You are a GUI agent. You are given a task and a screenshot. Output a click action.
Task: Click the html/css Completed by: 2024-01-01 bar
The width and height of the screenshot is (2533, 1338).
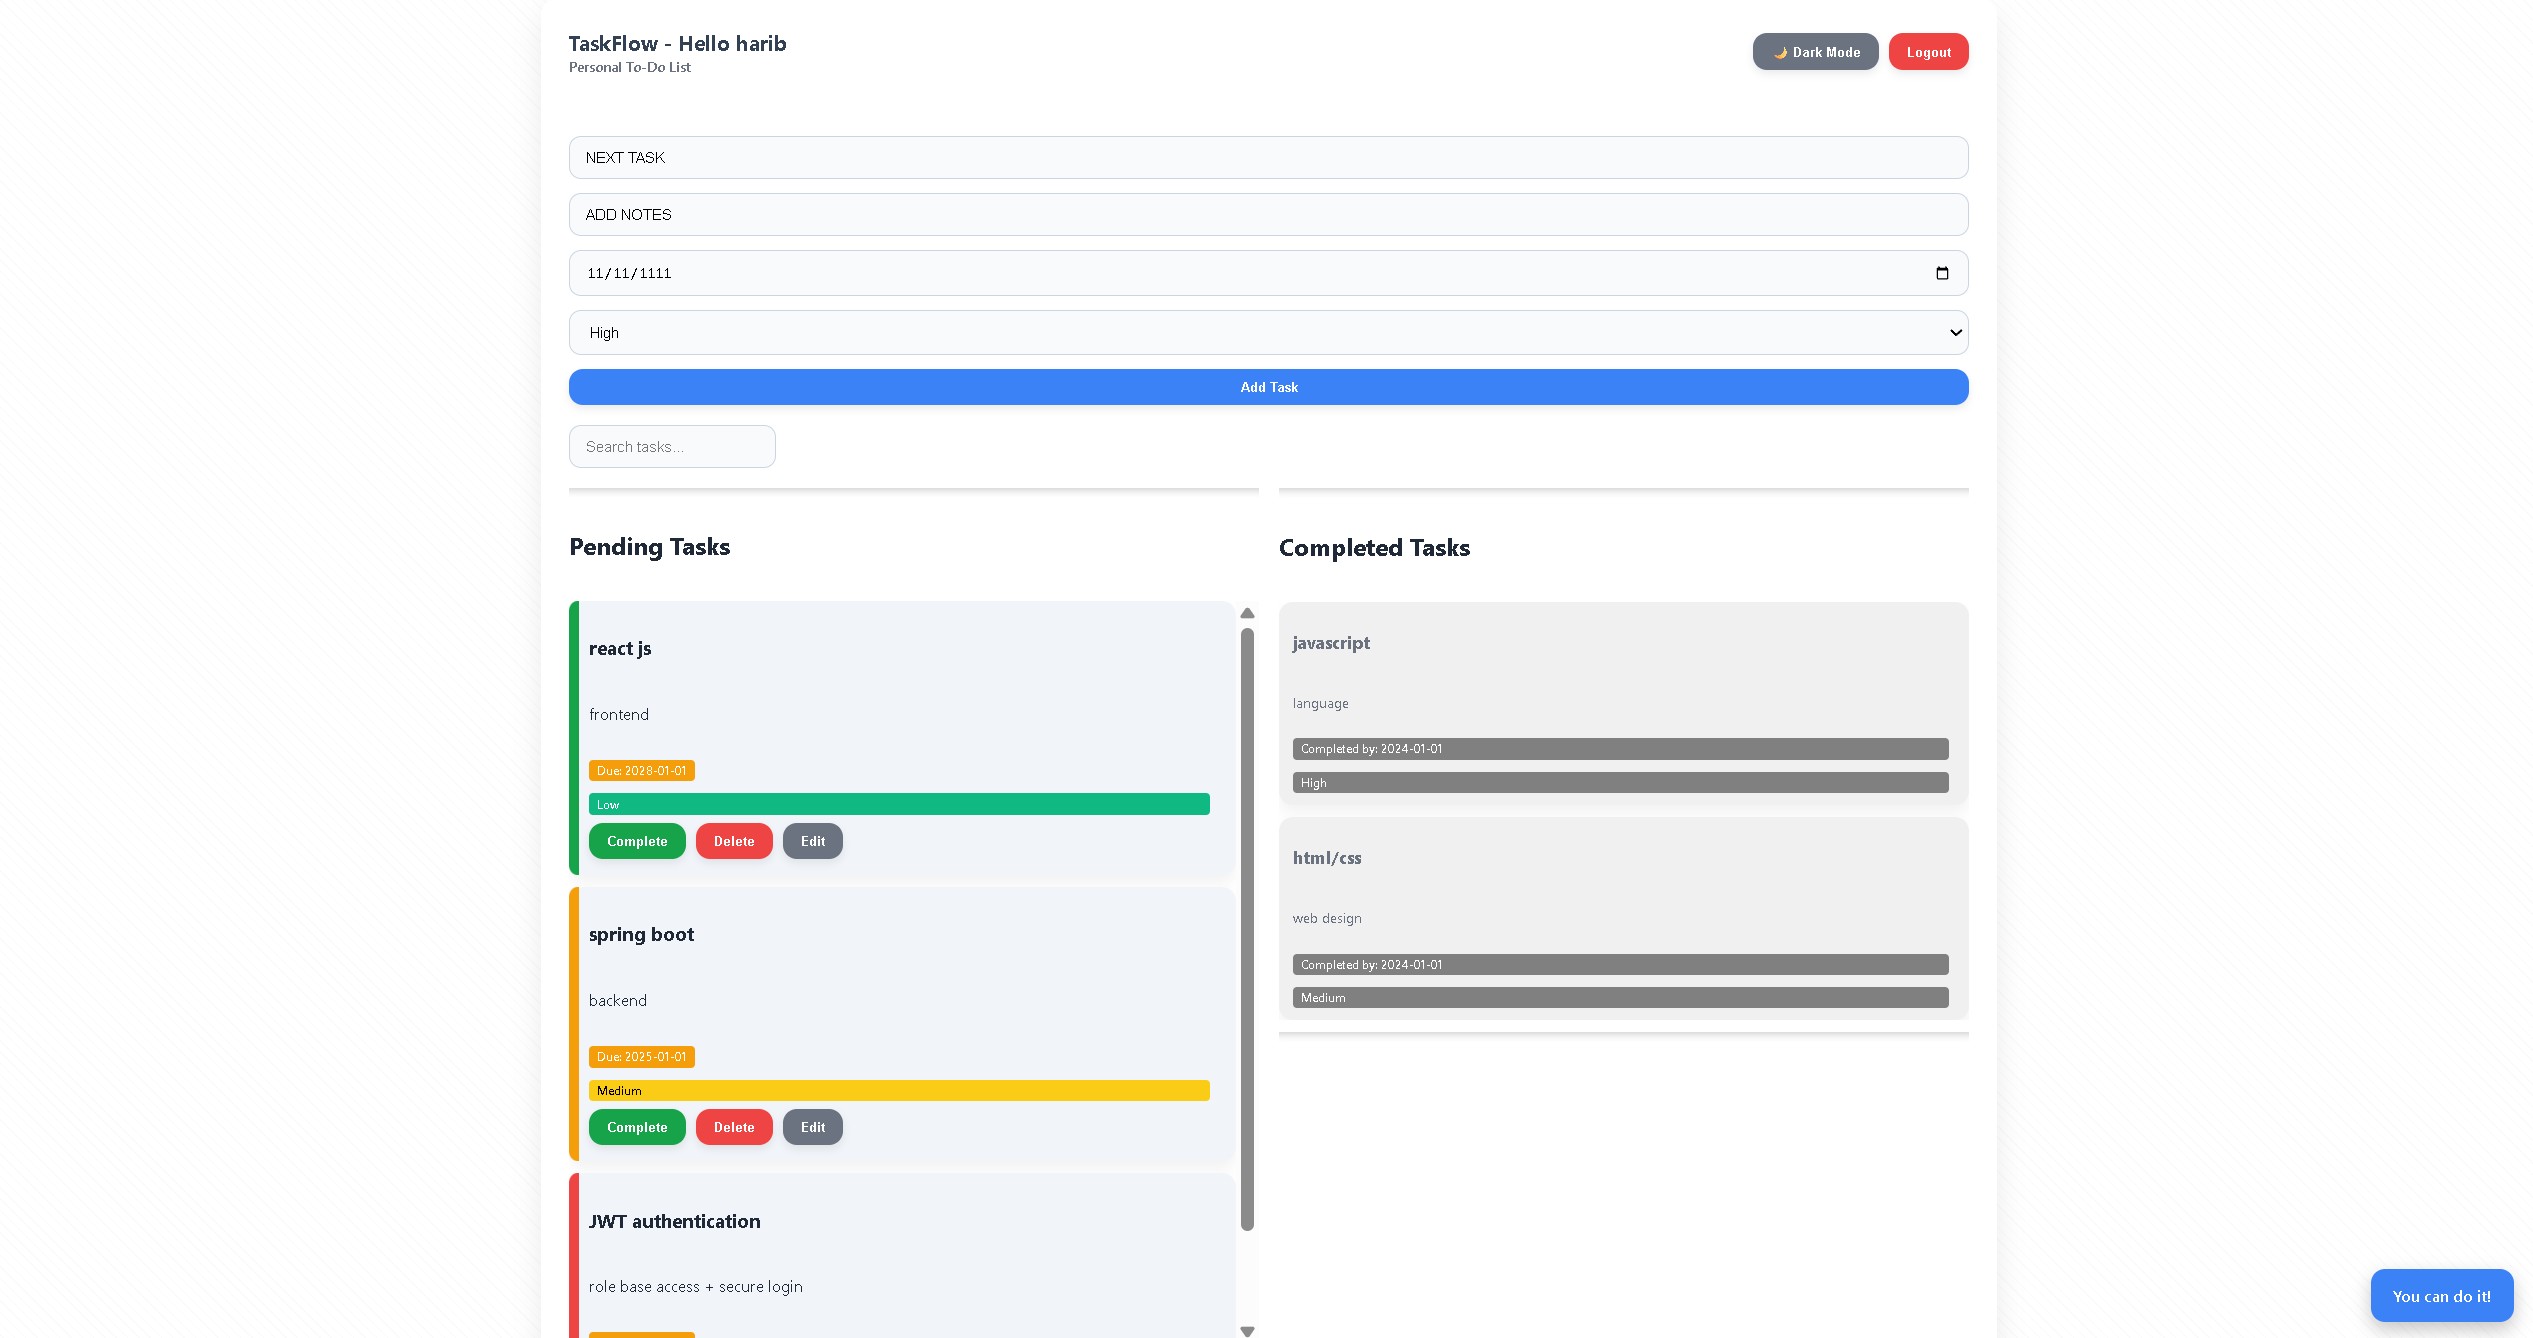[1620, 965]
